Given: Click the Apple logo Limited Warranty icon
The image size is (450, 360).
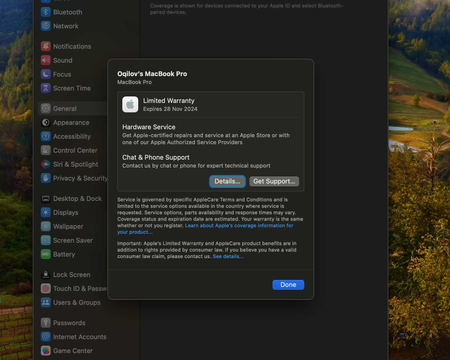Looking at the screenshot, I should coord(130,105).
